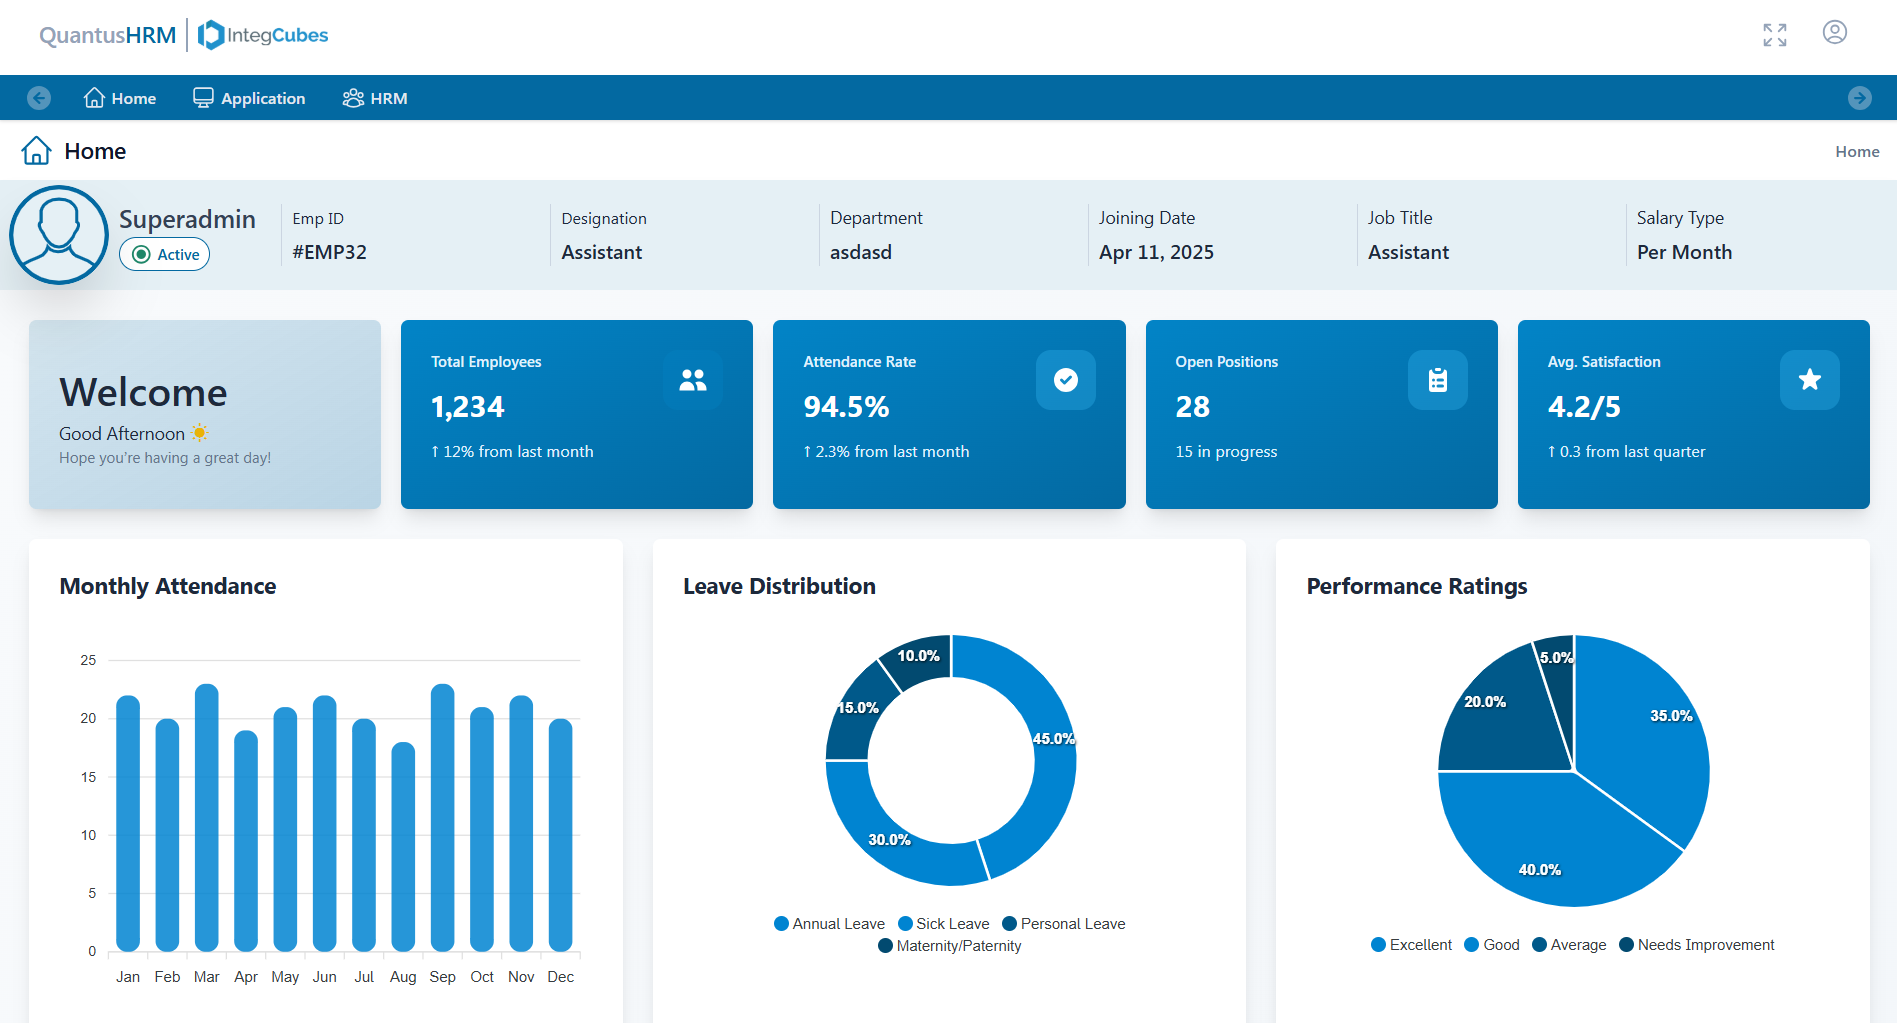The height and width of the screenshot is (1023, 1897).
Task: Toggle Sick Leave legend item
Action: (x=943, y=924)
